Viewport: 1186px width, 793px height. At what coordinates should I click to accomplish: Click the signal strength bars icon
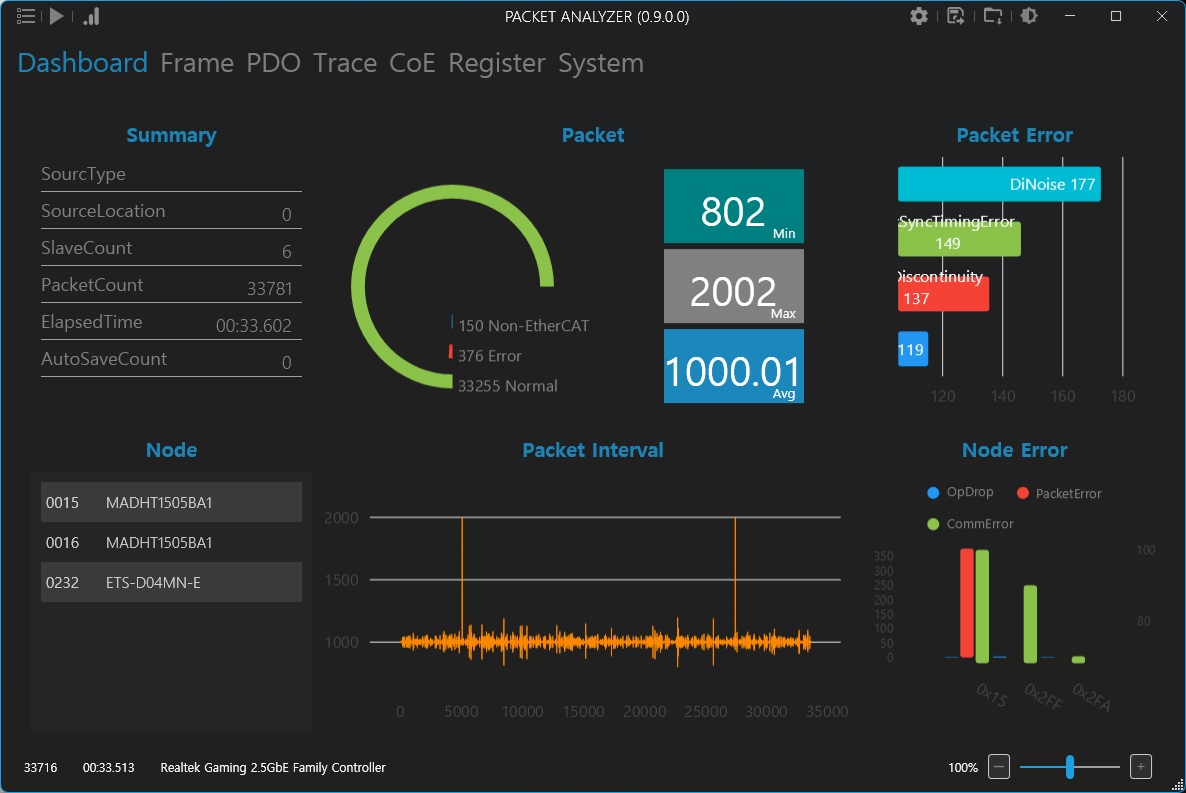[91, 16]
